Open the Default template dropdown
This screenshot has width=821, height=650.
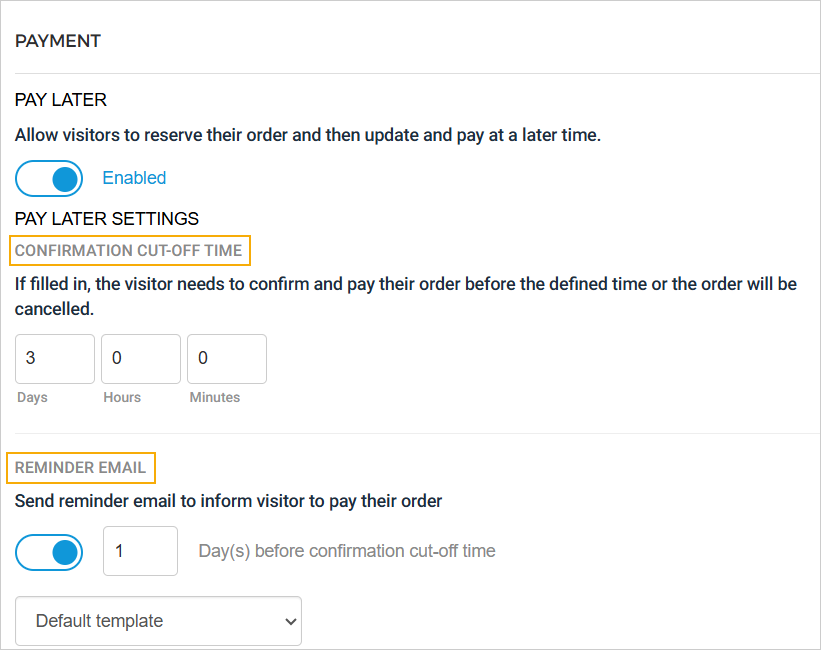pos(158,621)
